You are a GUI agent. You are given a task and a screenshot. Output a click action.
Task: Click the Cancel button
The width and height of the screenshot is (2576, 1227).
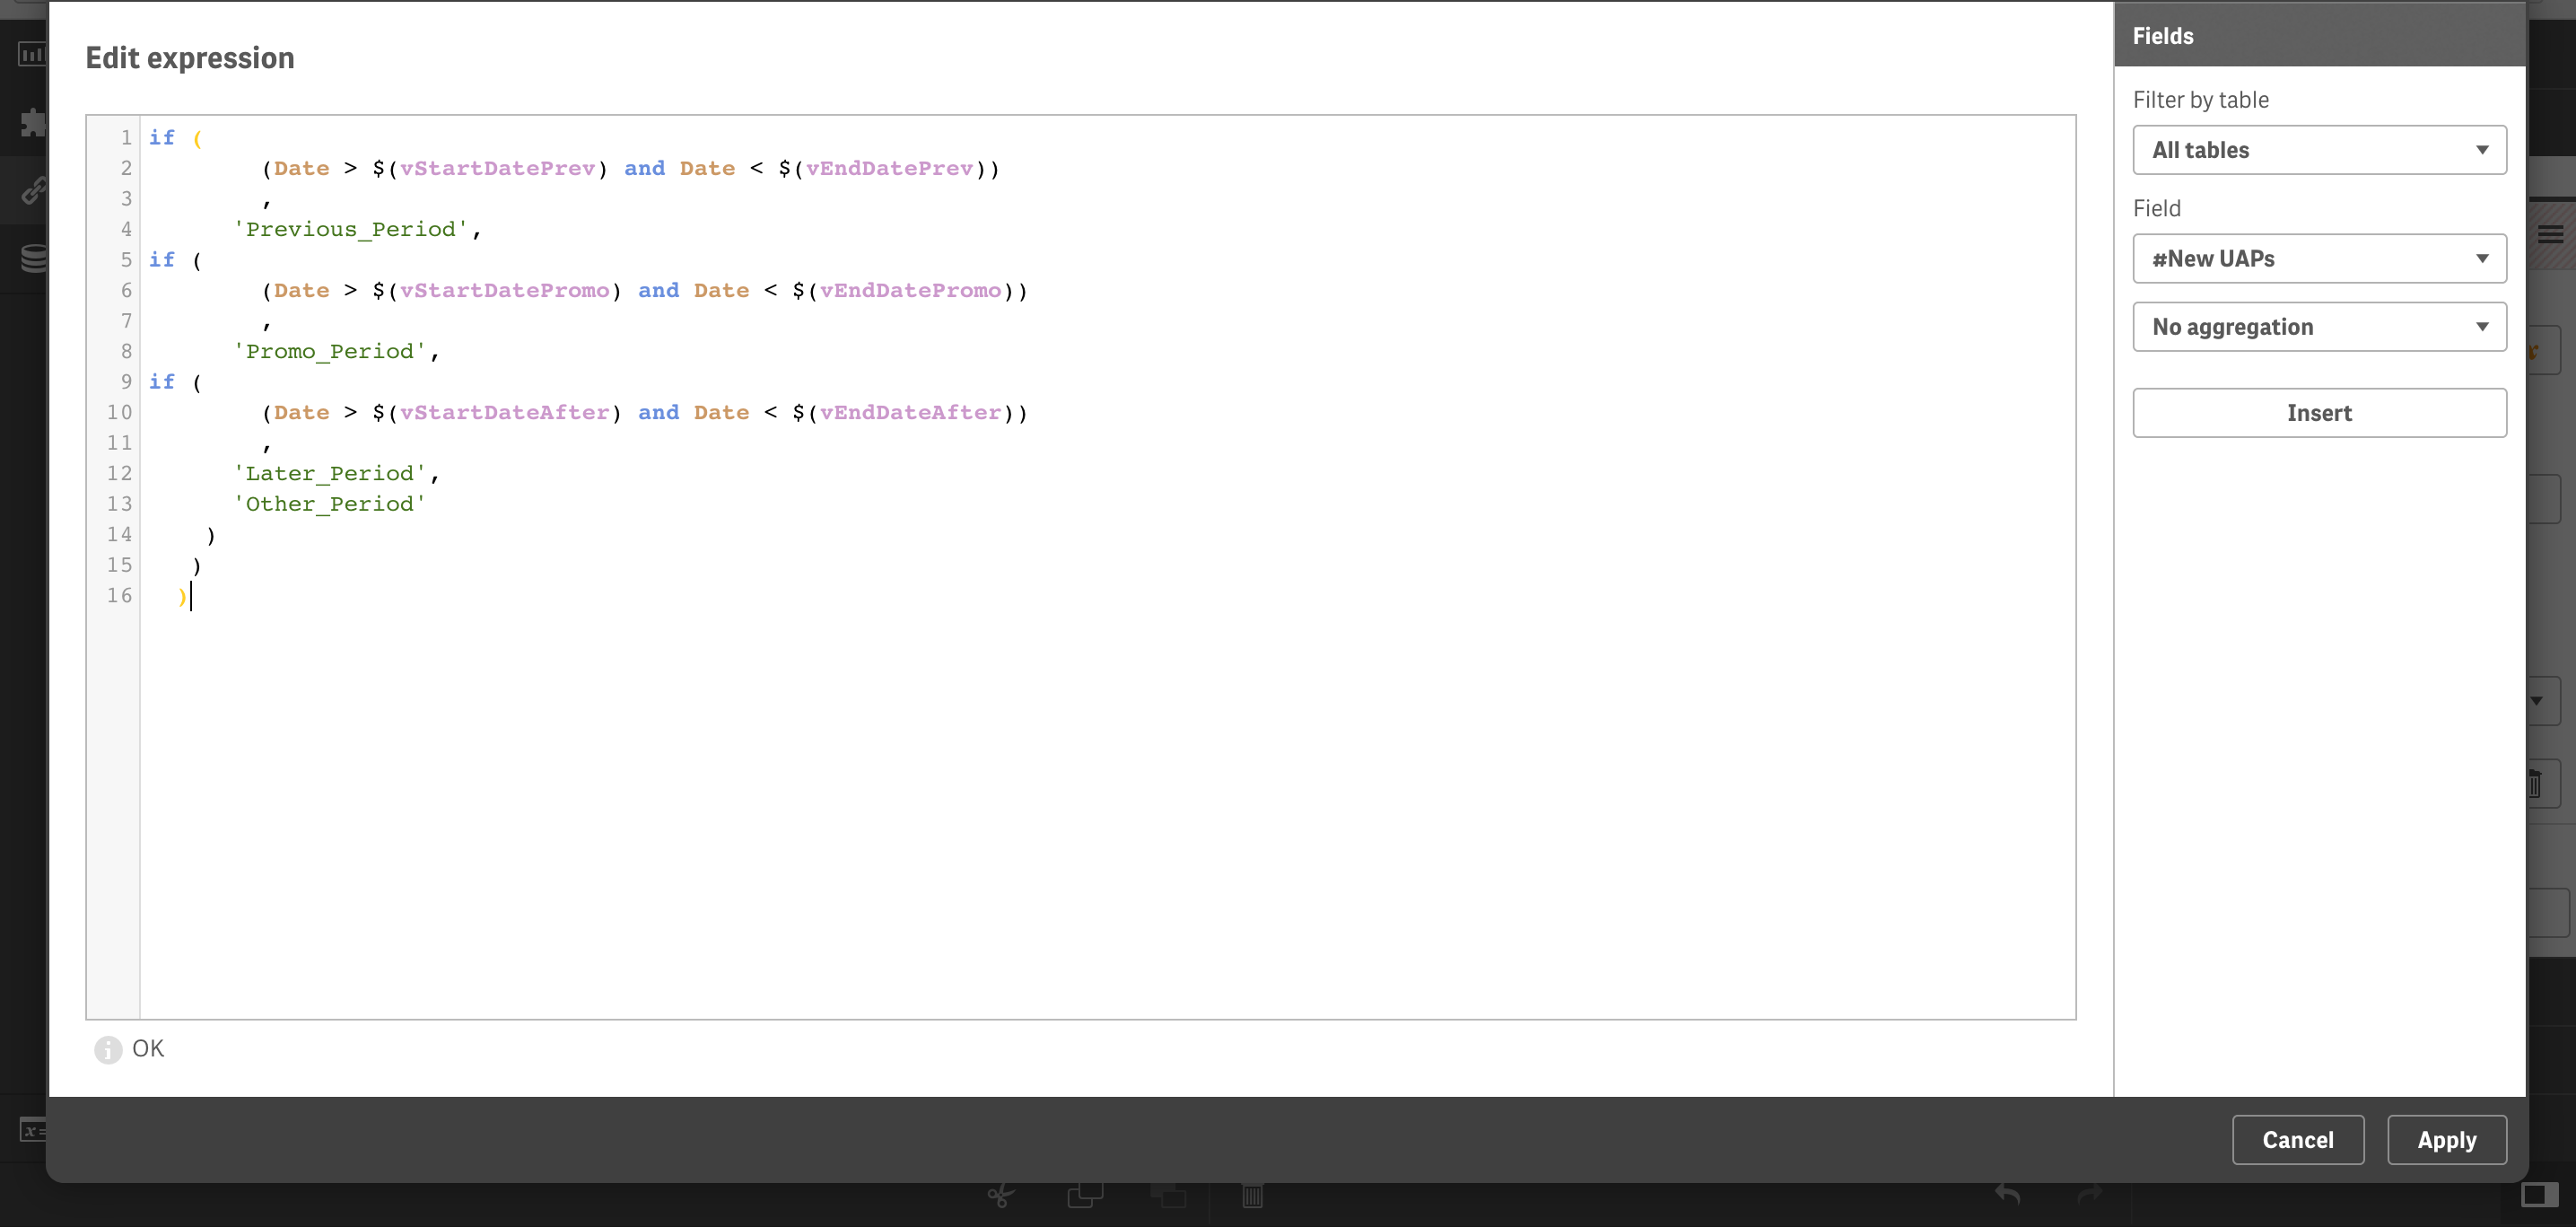[x=2299, y=1140]
